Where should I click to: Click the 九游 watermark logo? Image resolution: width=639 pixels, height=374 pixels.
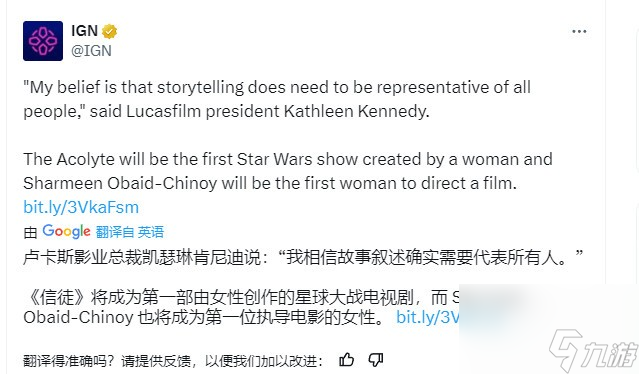[x=593, y=350]
